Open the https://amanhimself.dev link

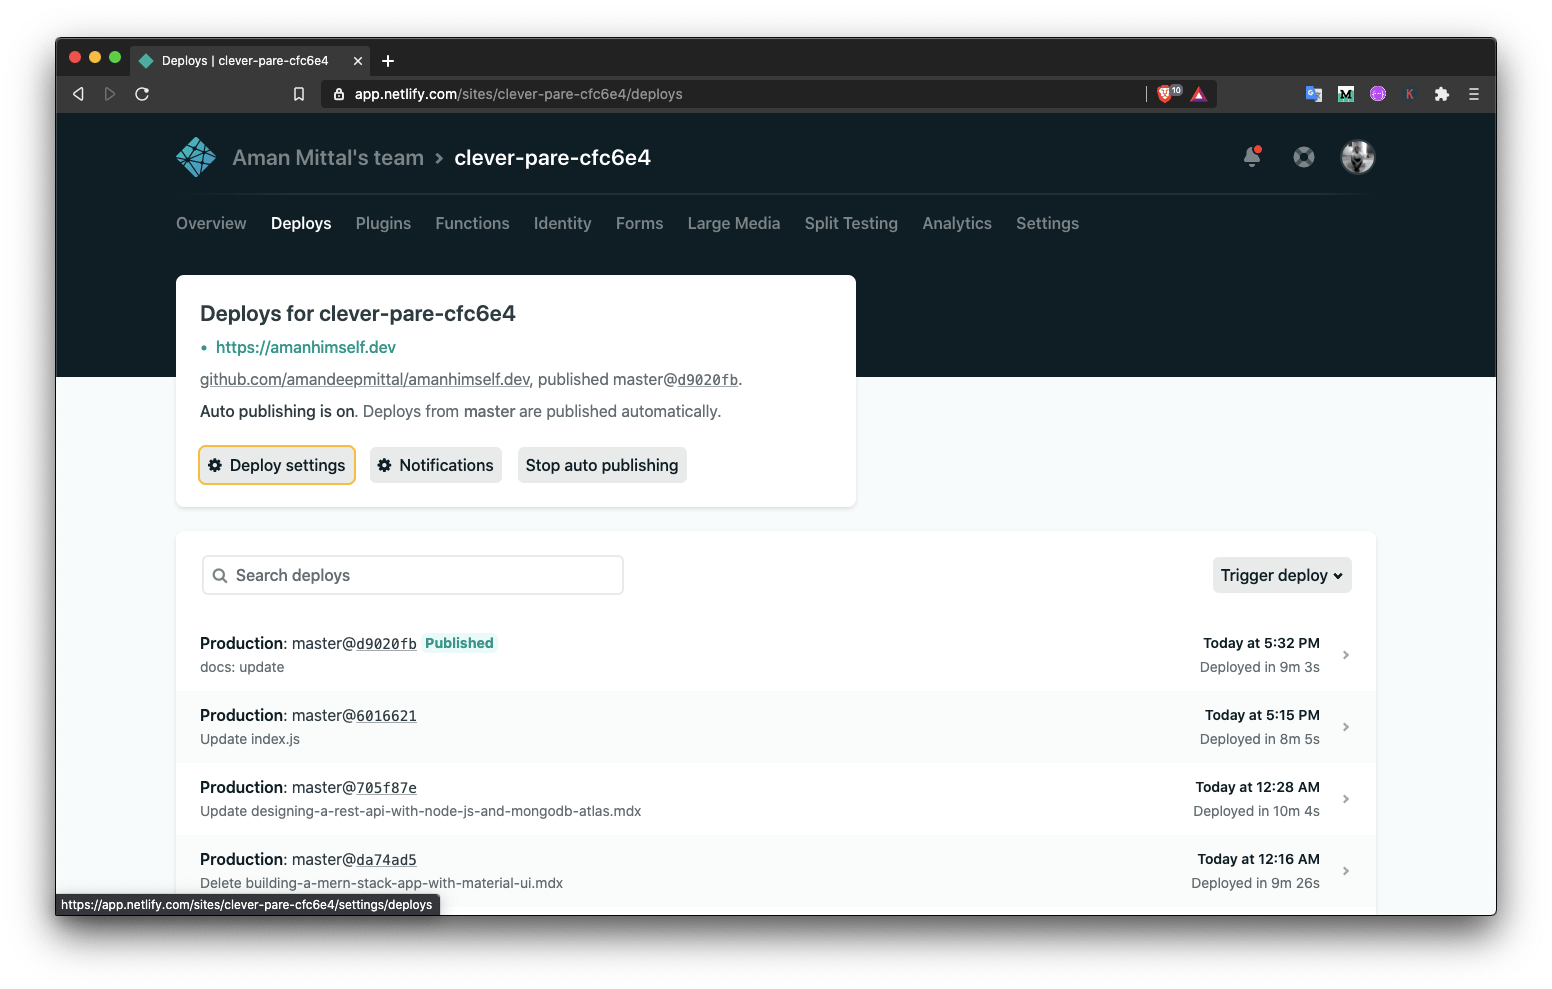(306, 347)
